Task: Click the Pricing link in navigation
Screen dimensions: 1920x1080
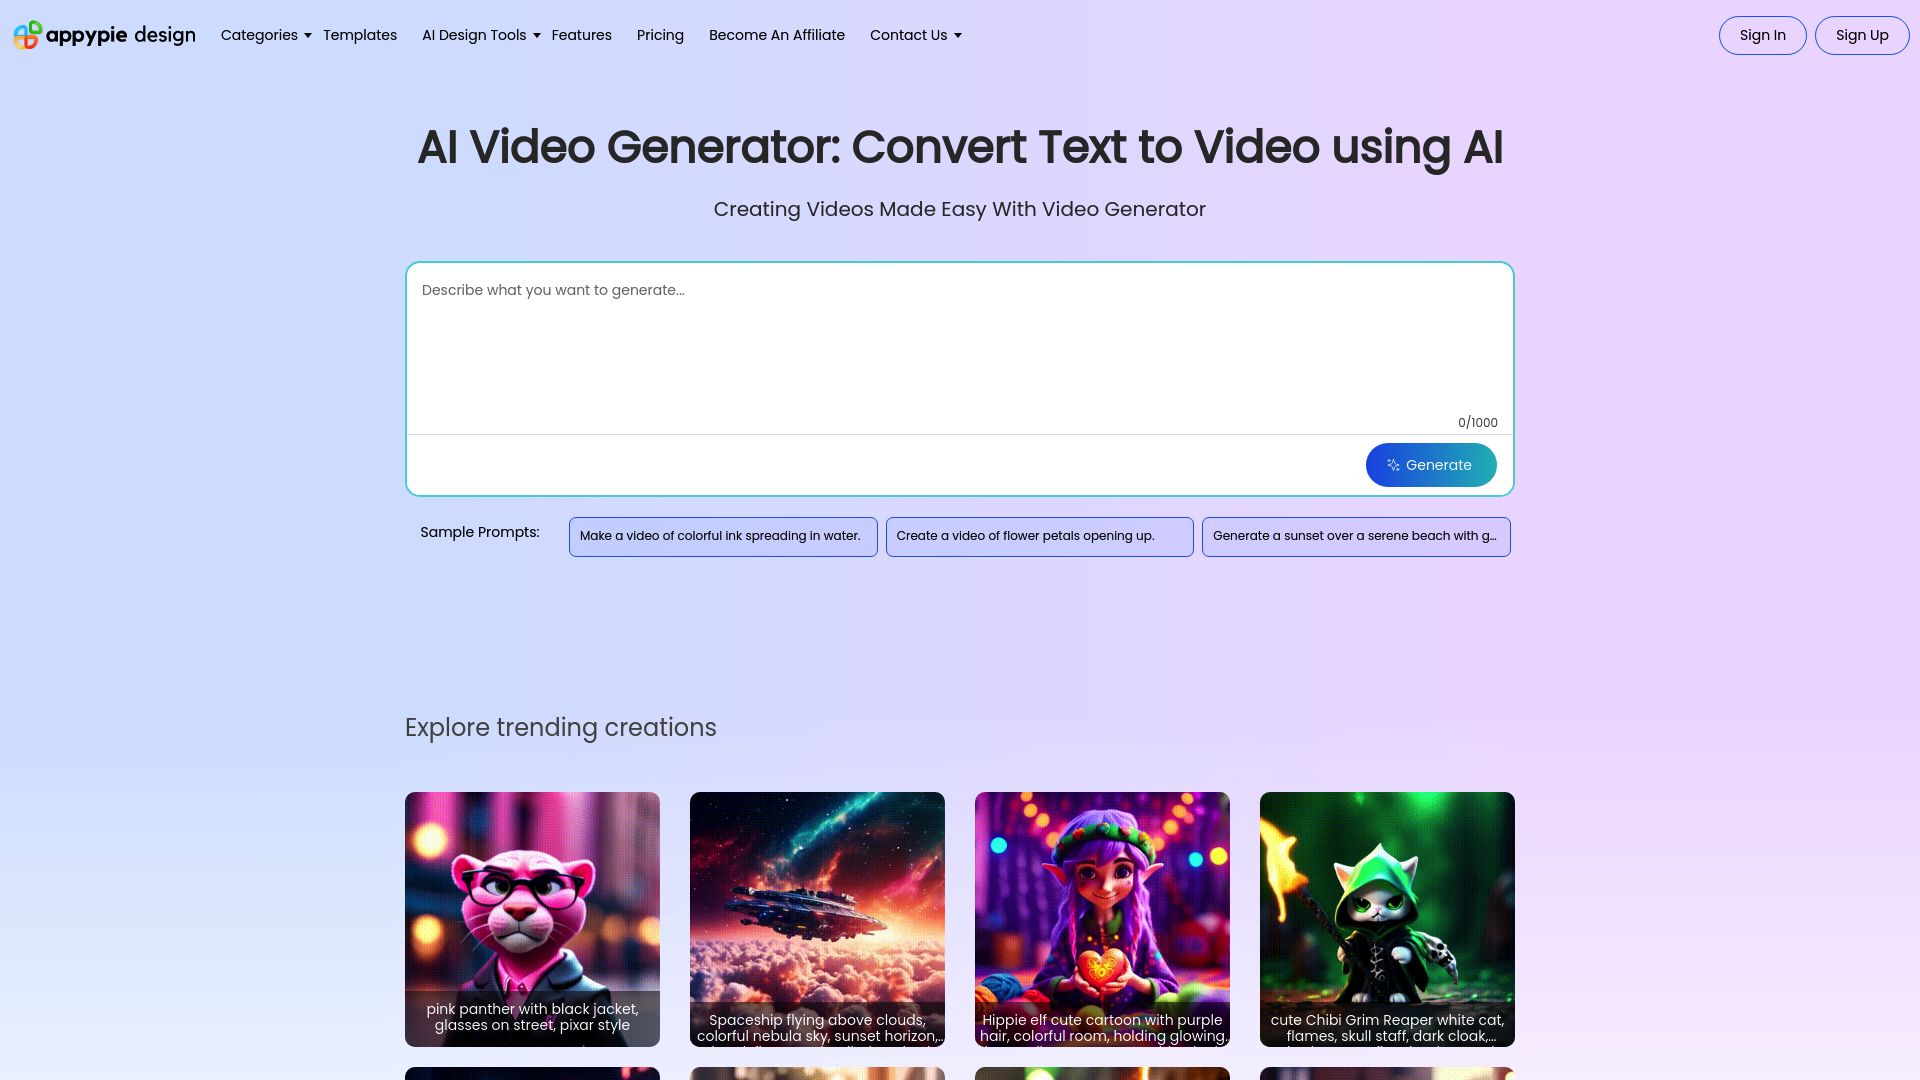Action: click(659, 36)
